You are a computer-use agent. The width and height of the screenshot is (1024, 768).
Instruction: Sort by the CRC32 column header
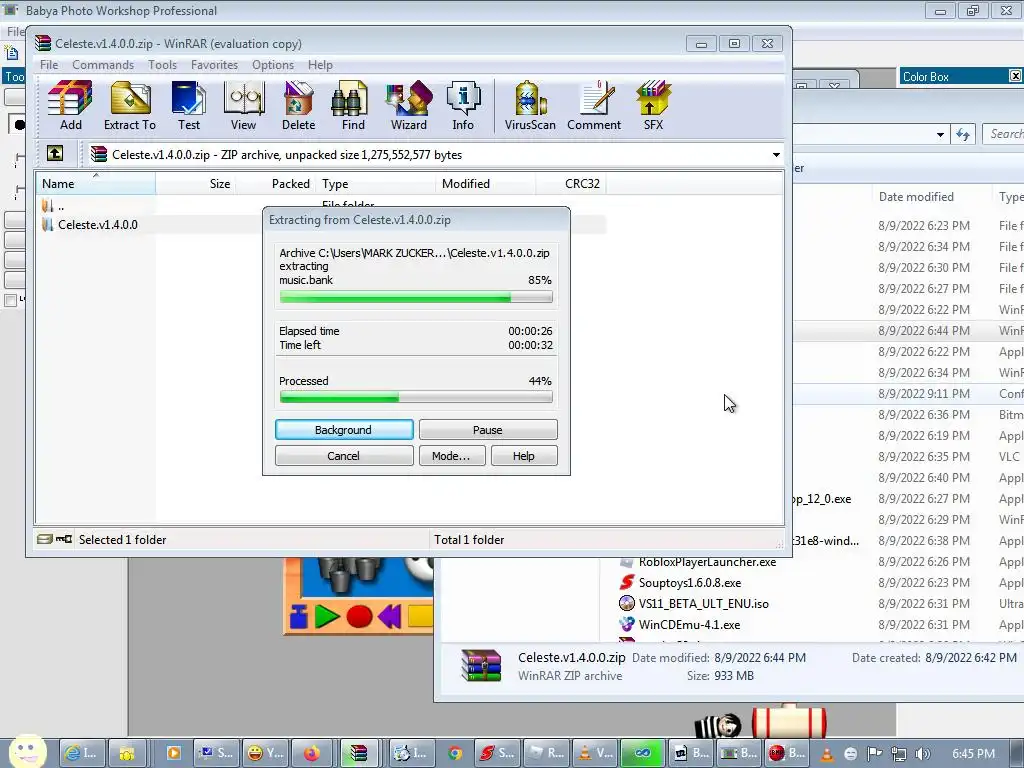point(571,184)
